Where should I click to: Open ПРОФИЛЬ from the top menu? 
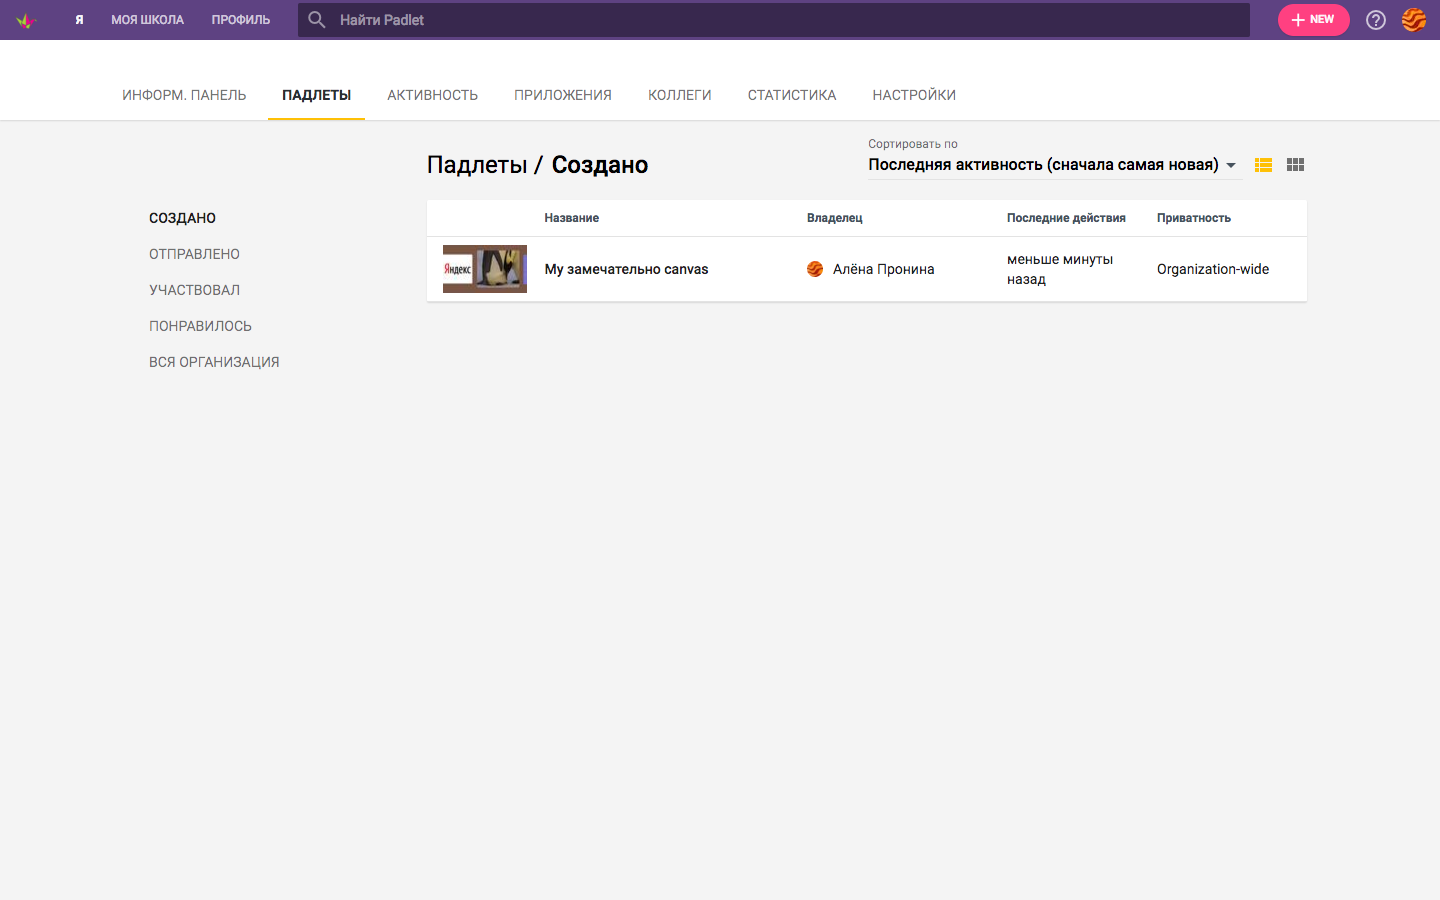[240, 19]
